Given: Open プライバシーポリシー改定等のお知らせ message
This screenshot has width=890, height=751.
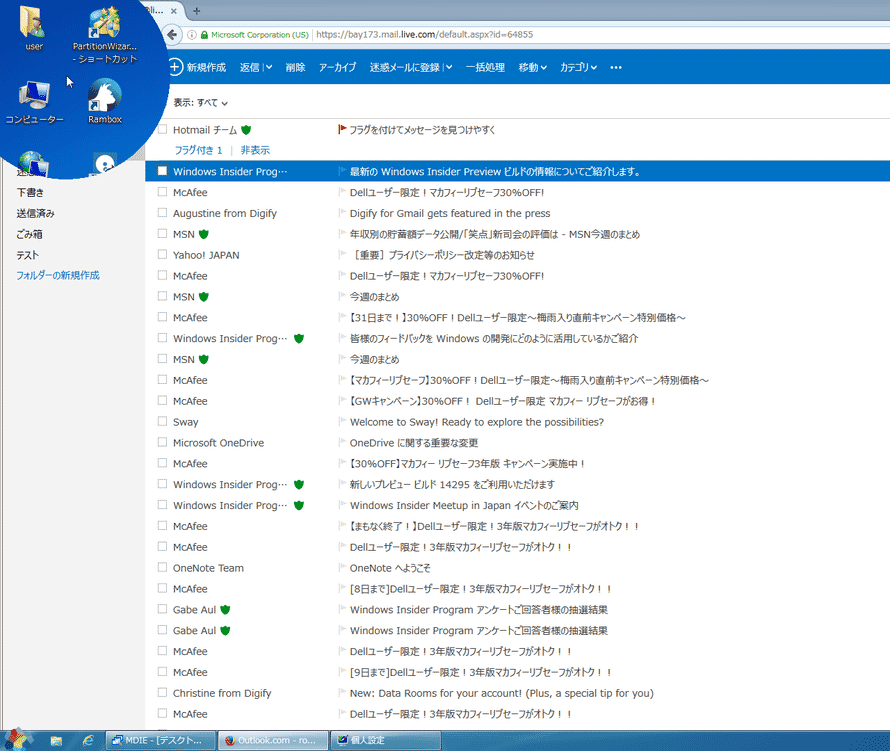Looking at the screenshot, I should point(442,255).
